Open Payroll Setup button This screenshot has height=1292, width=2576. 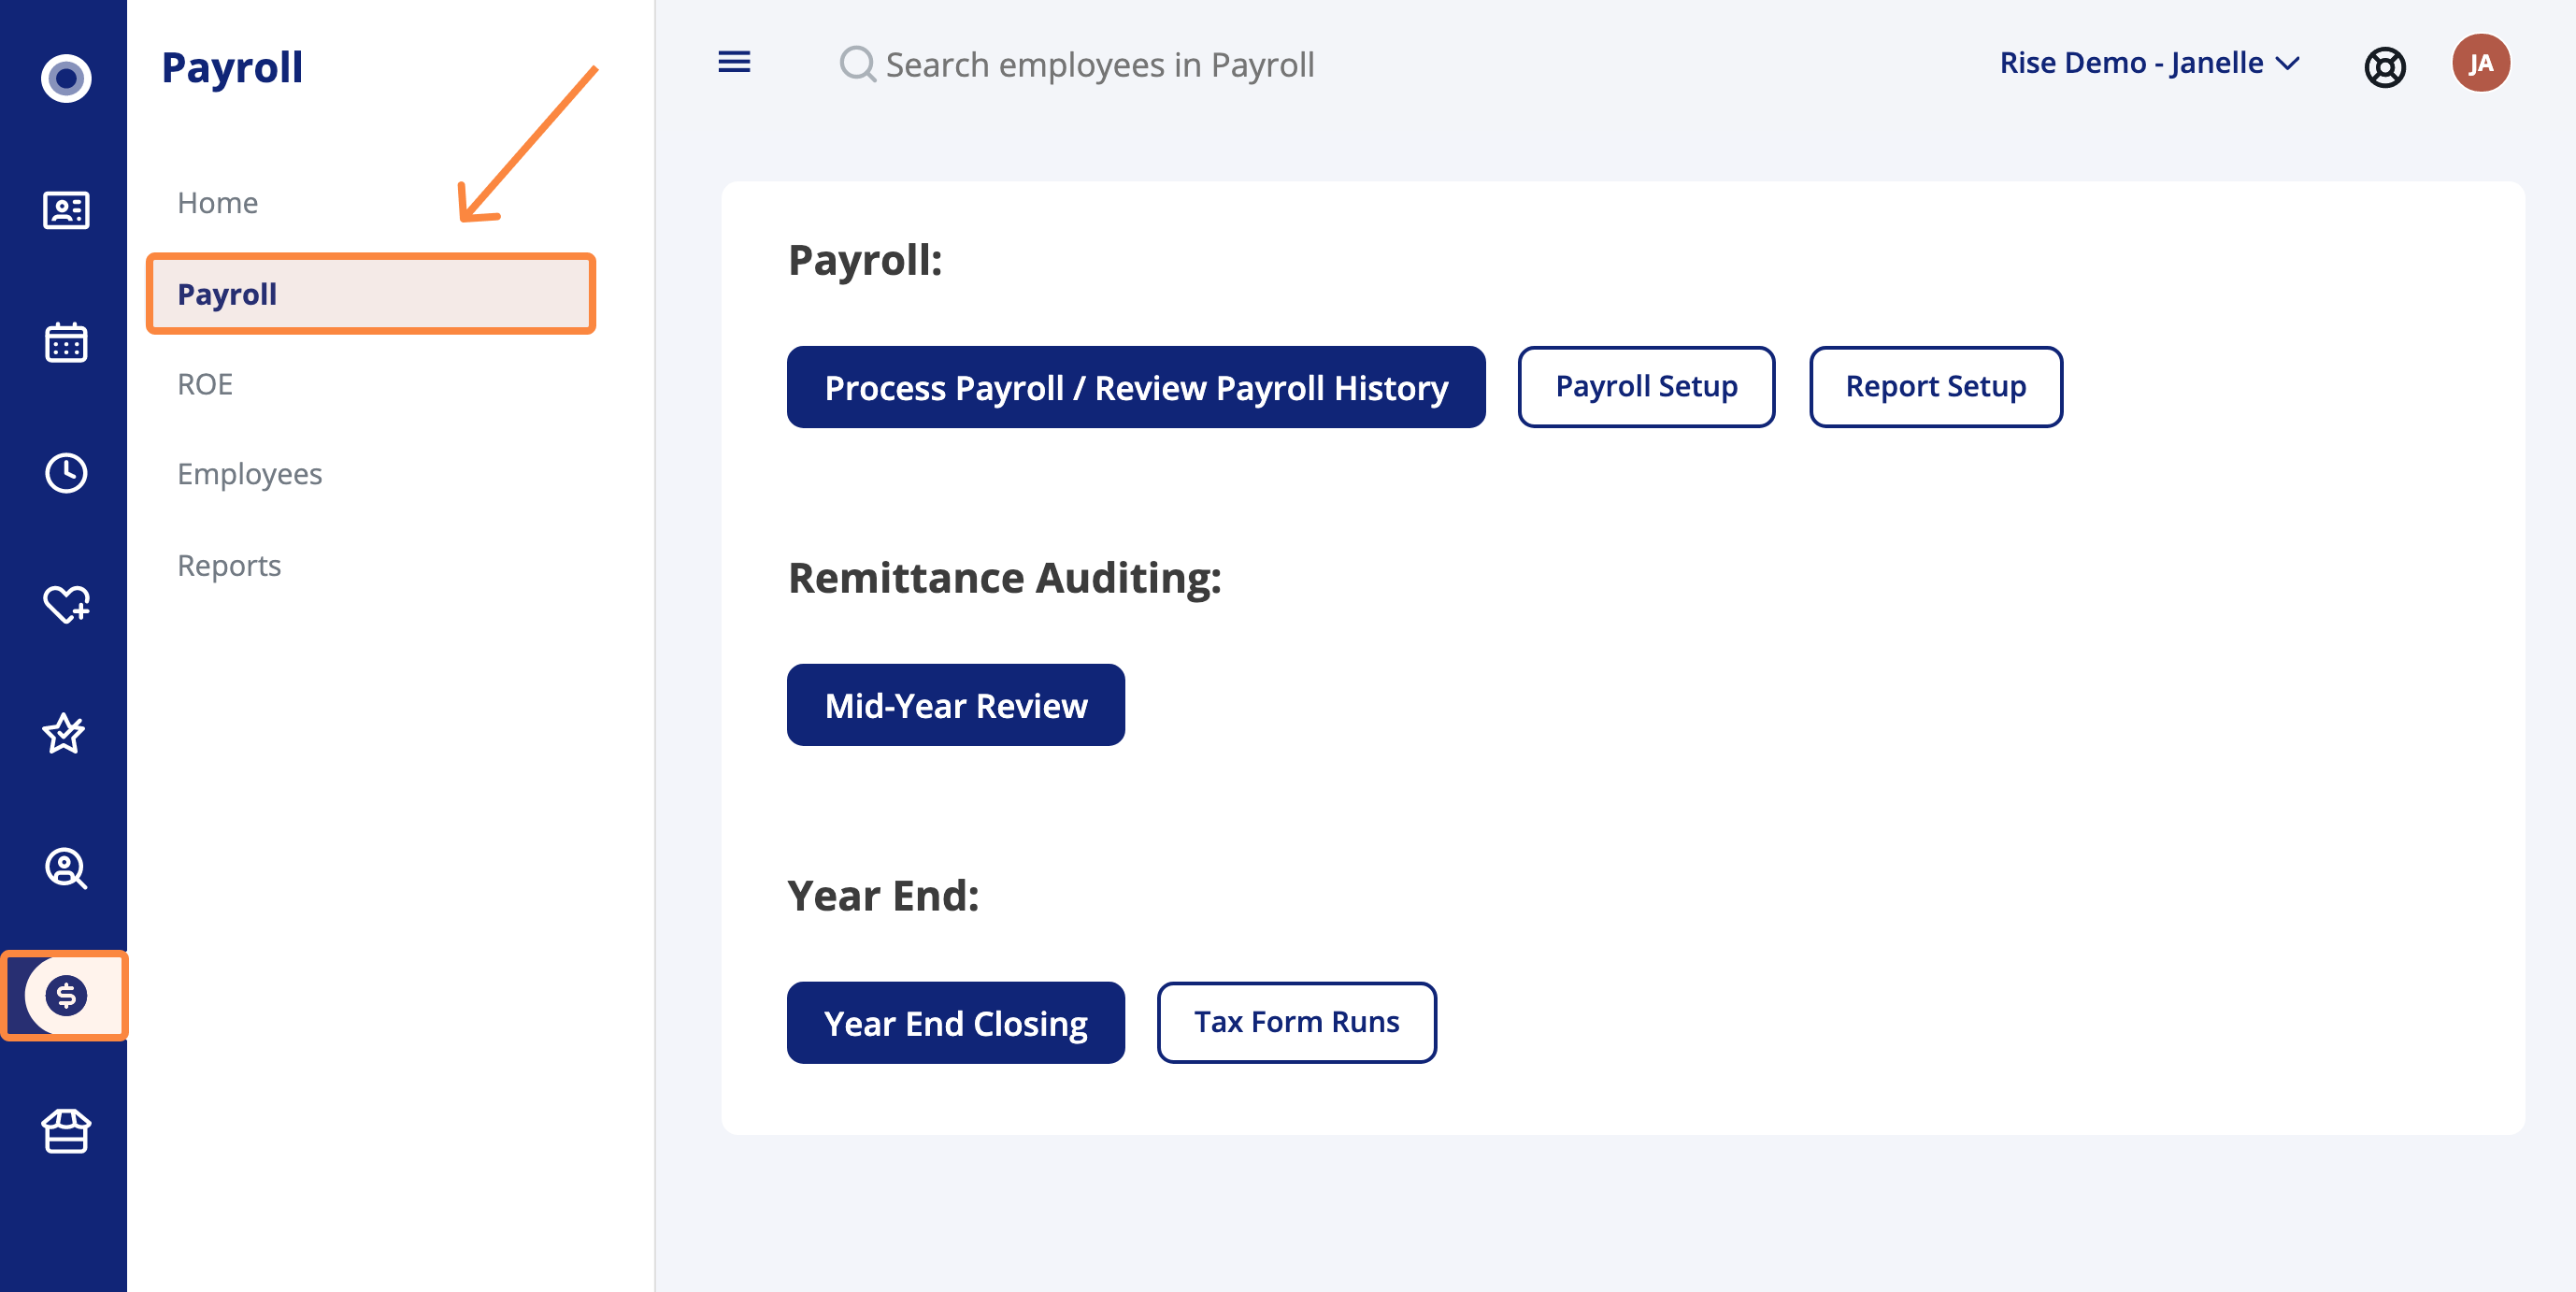(x=1646, y=387)
